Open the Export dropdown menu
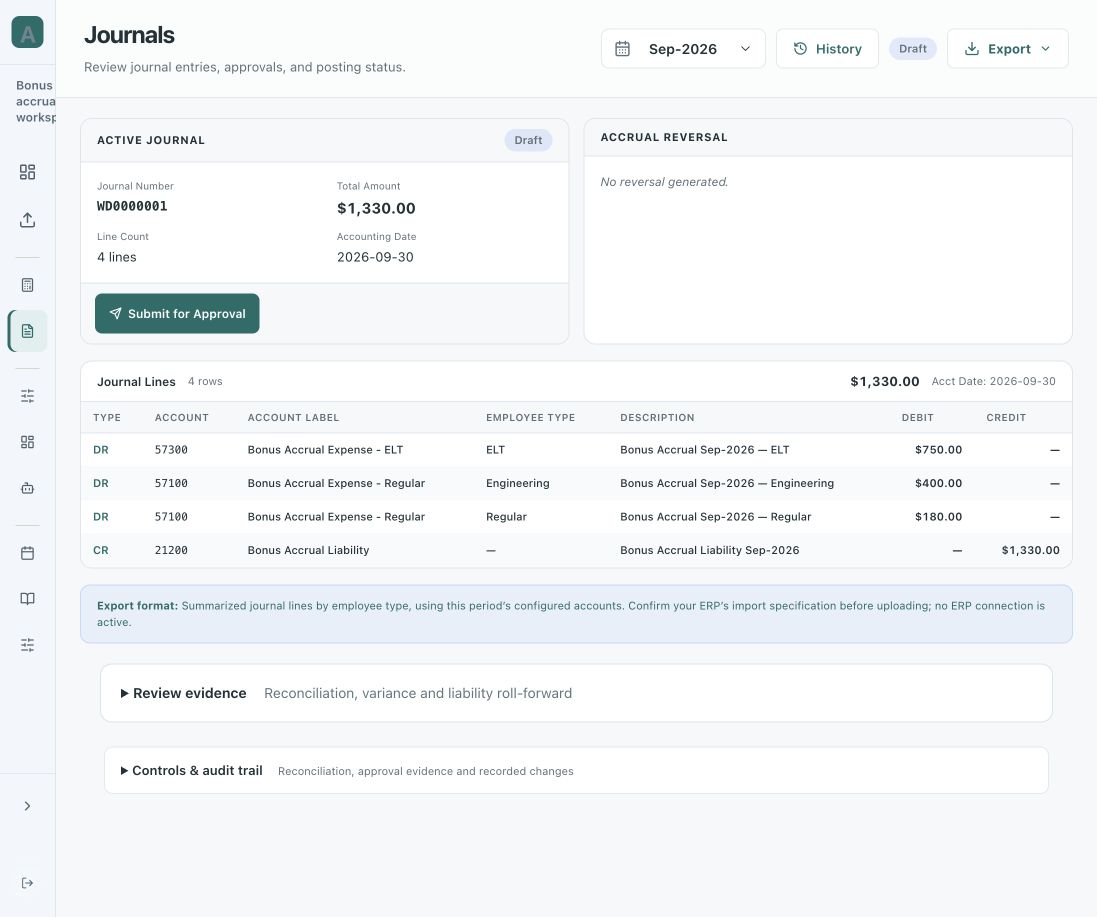This screenshot has width=1097, height=917. tap(1007, 49)
